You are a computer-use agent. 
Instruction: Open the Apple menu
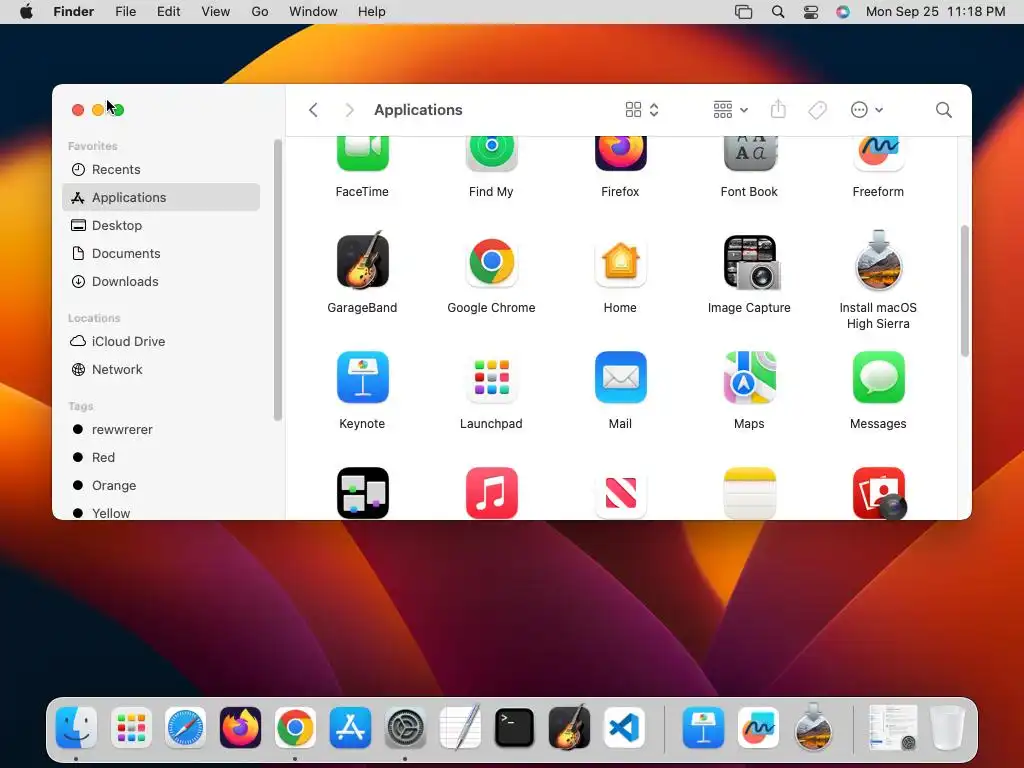26,12
